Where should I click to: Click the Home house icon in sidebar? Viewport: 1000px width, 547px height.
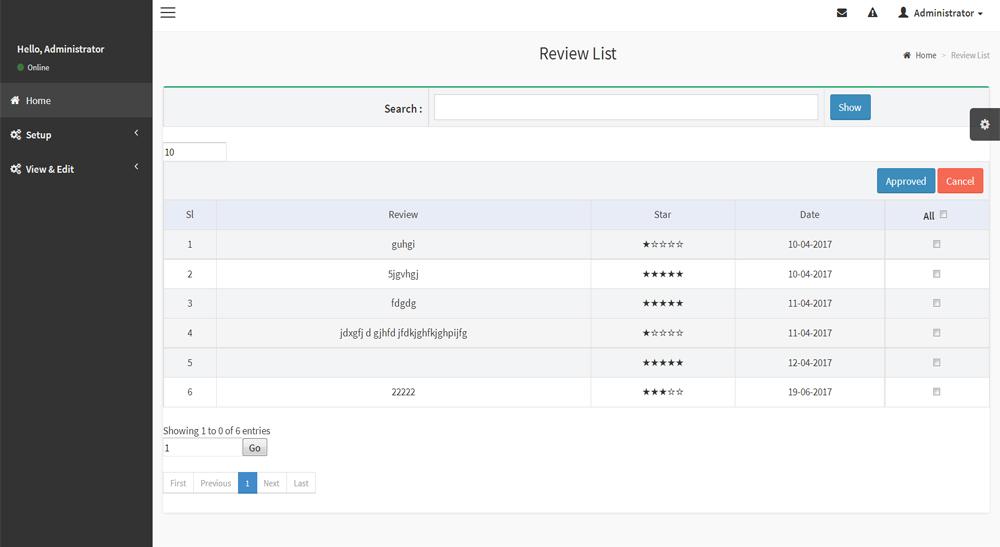pyautogui.click(x=16, y=101)
